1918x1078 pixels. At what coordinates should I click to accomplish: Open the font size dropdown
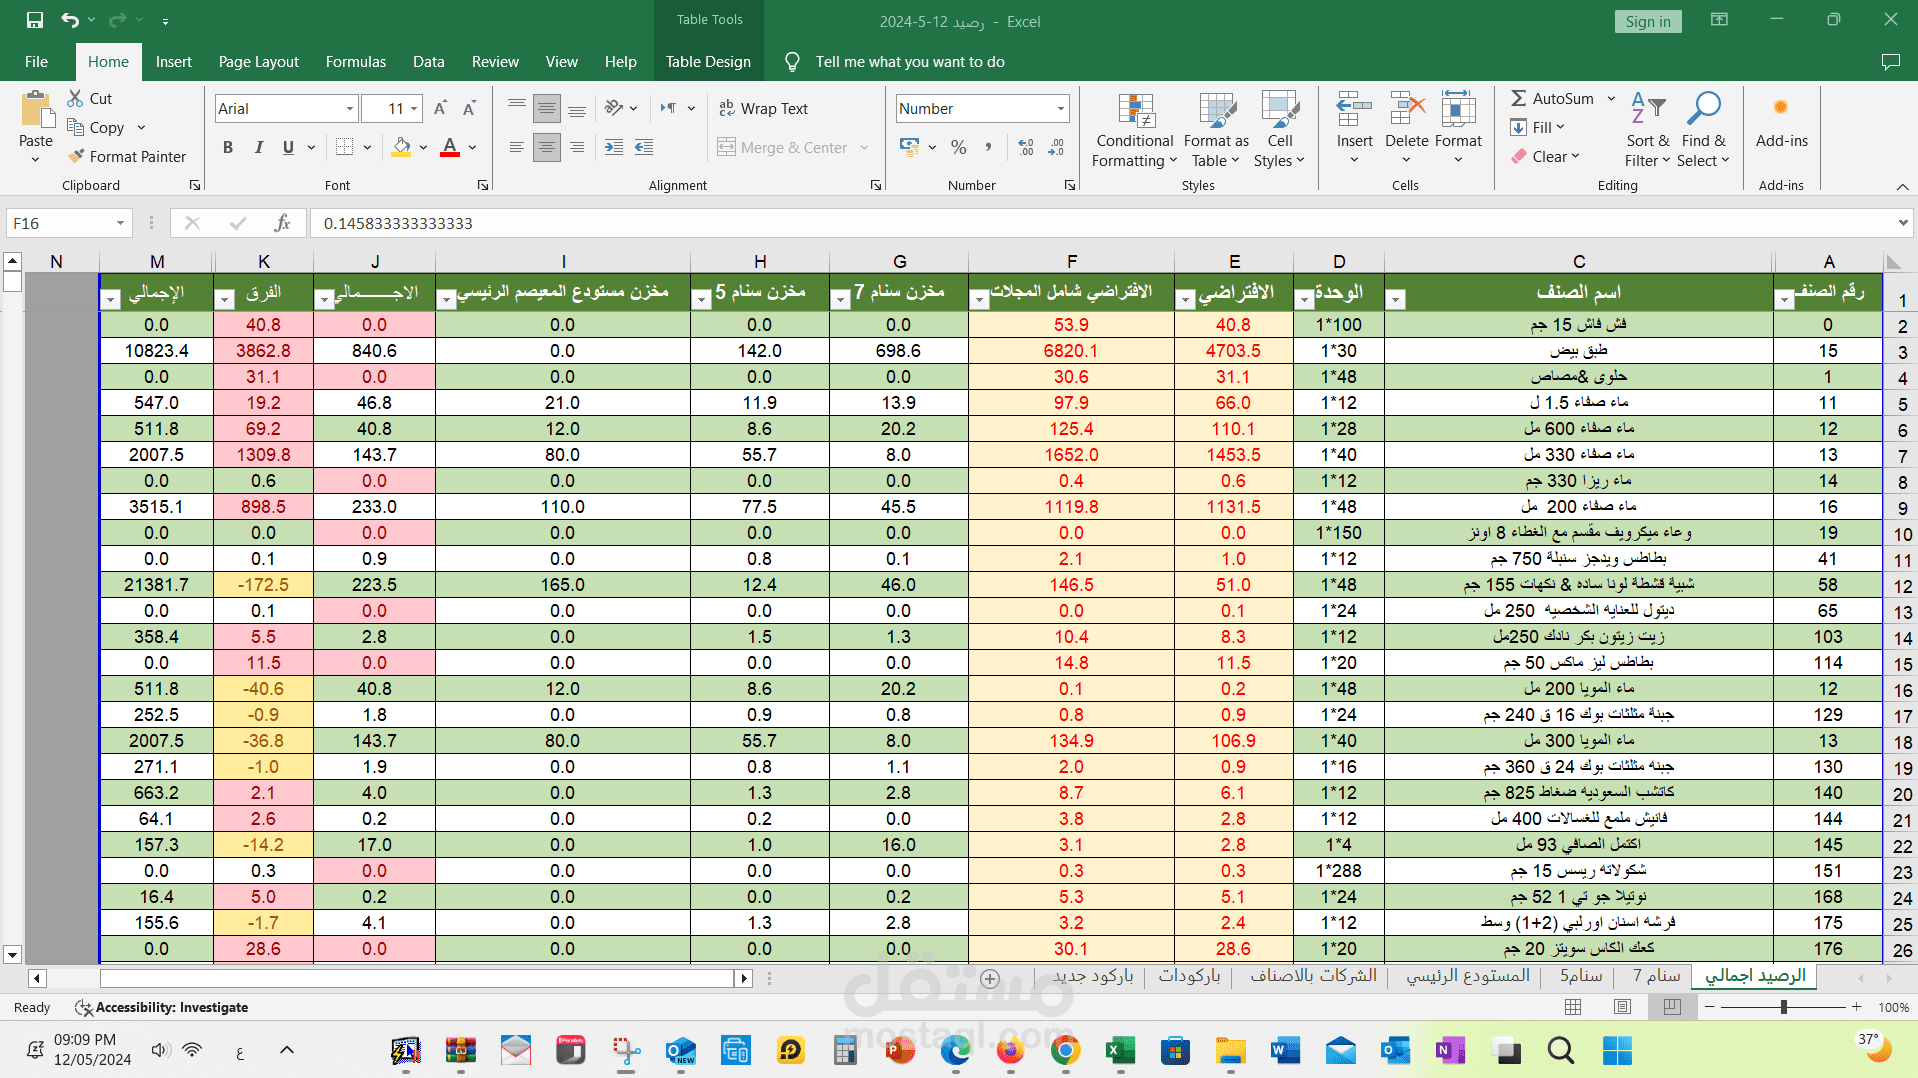tap(414, 108)
